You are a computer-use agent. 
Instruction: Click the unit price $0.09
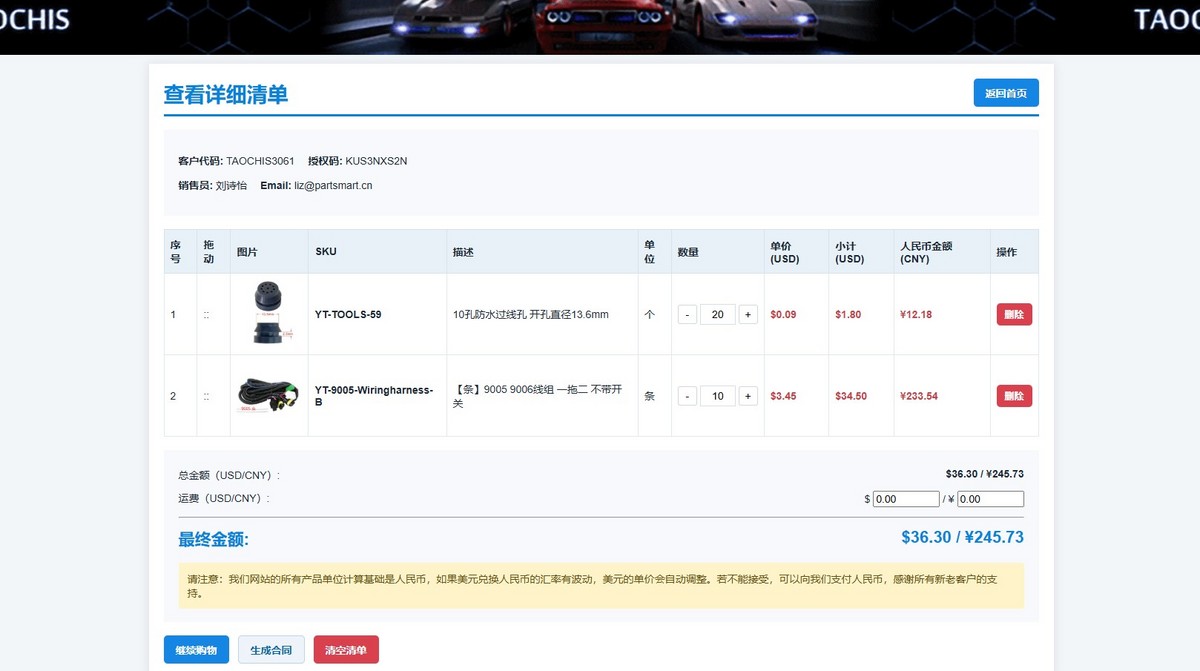pos(783,314)
